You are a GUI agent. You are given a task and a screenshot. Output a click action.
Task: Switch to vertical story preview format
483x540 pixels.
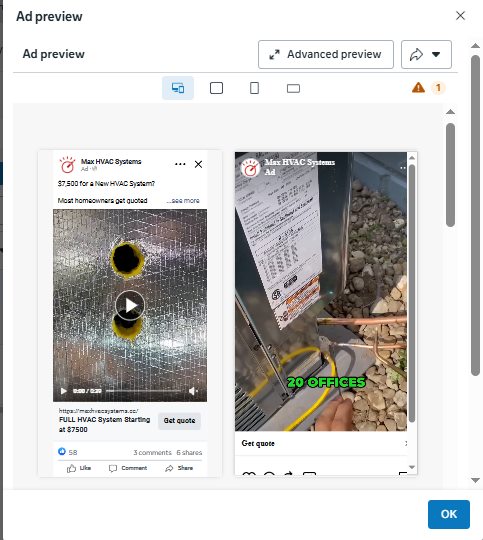254,88
